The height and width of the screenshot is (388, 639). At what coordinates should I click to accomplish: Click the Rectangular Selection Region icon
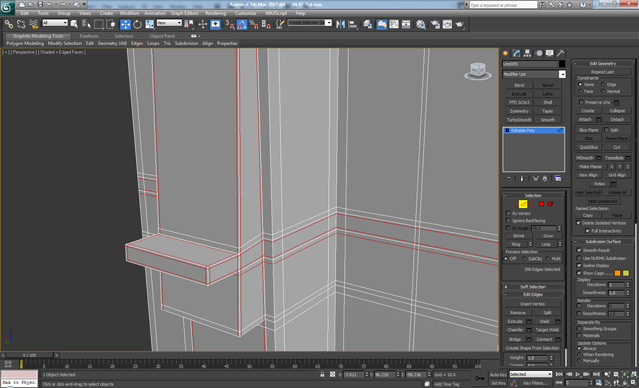click(x=99, y=24)
